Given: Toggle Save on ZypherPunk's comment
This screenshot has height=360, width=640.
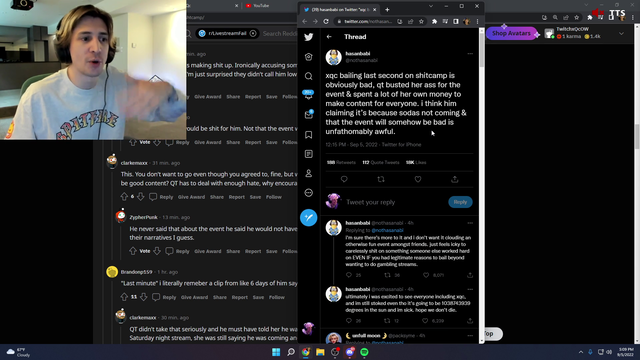Looking at the screenshot, I should (271, 251).
